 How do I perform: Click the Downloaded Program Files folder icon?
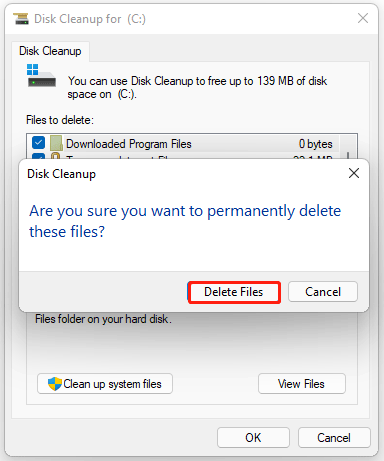pos(56,143)
